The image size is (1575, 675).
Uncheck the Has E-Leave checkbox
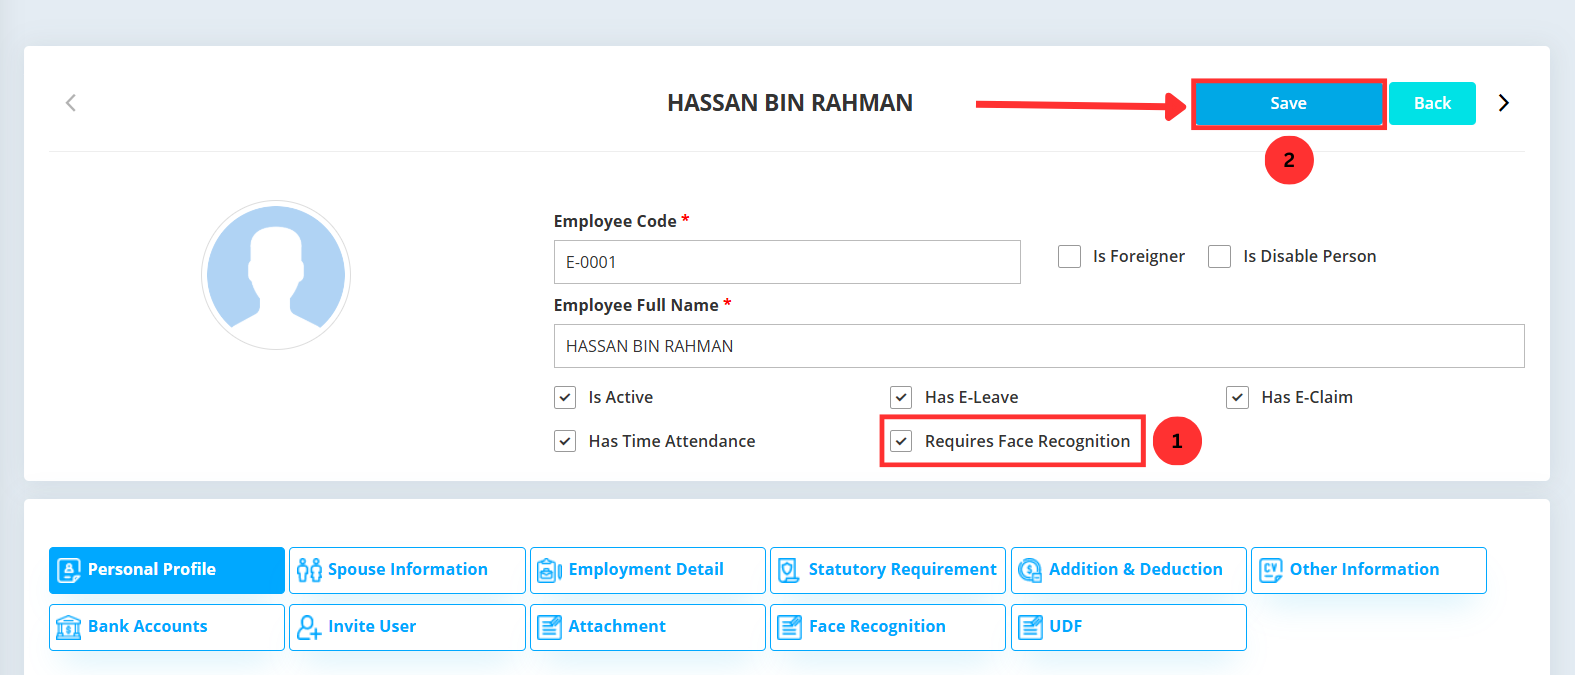pyautogui.click(x=901, y=397)
